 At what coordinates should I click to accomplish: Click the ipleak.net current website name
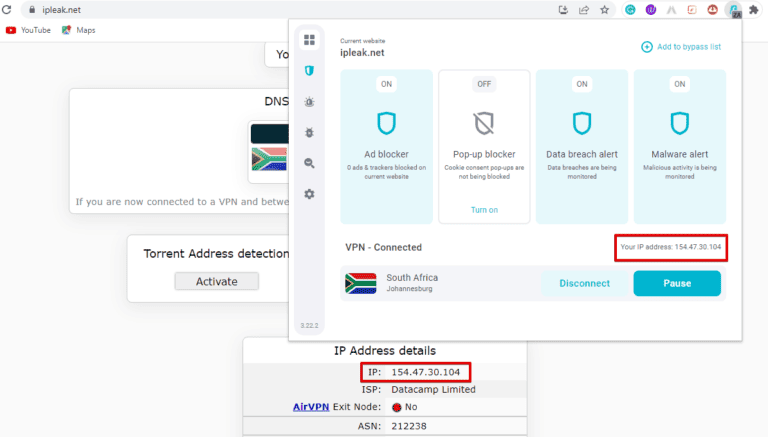coord(362,53)
